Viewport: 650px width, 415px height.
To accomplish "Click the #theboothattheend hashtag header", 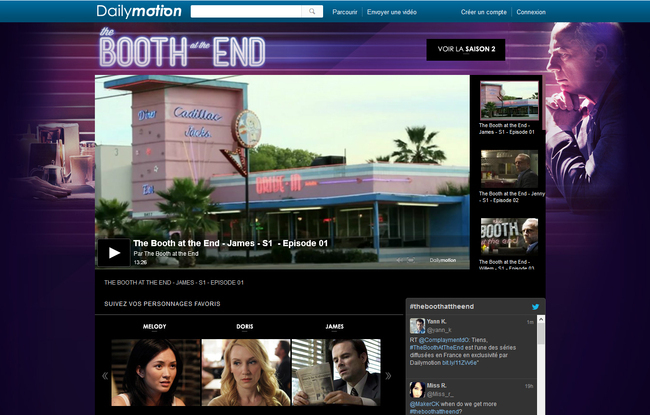I will pyautogui.click(x=441, y=307).
